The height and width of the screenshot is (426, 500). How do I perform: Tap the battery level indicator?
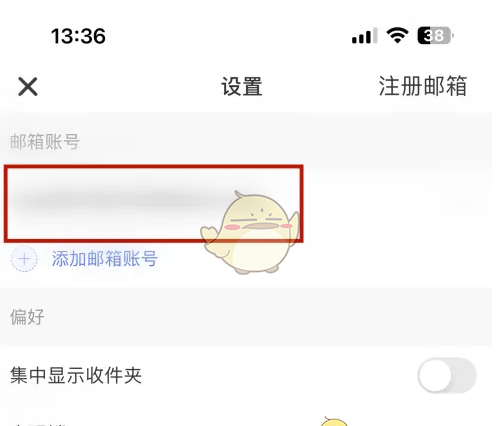click(x=435, y=36)
